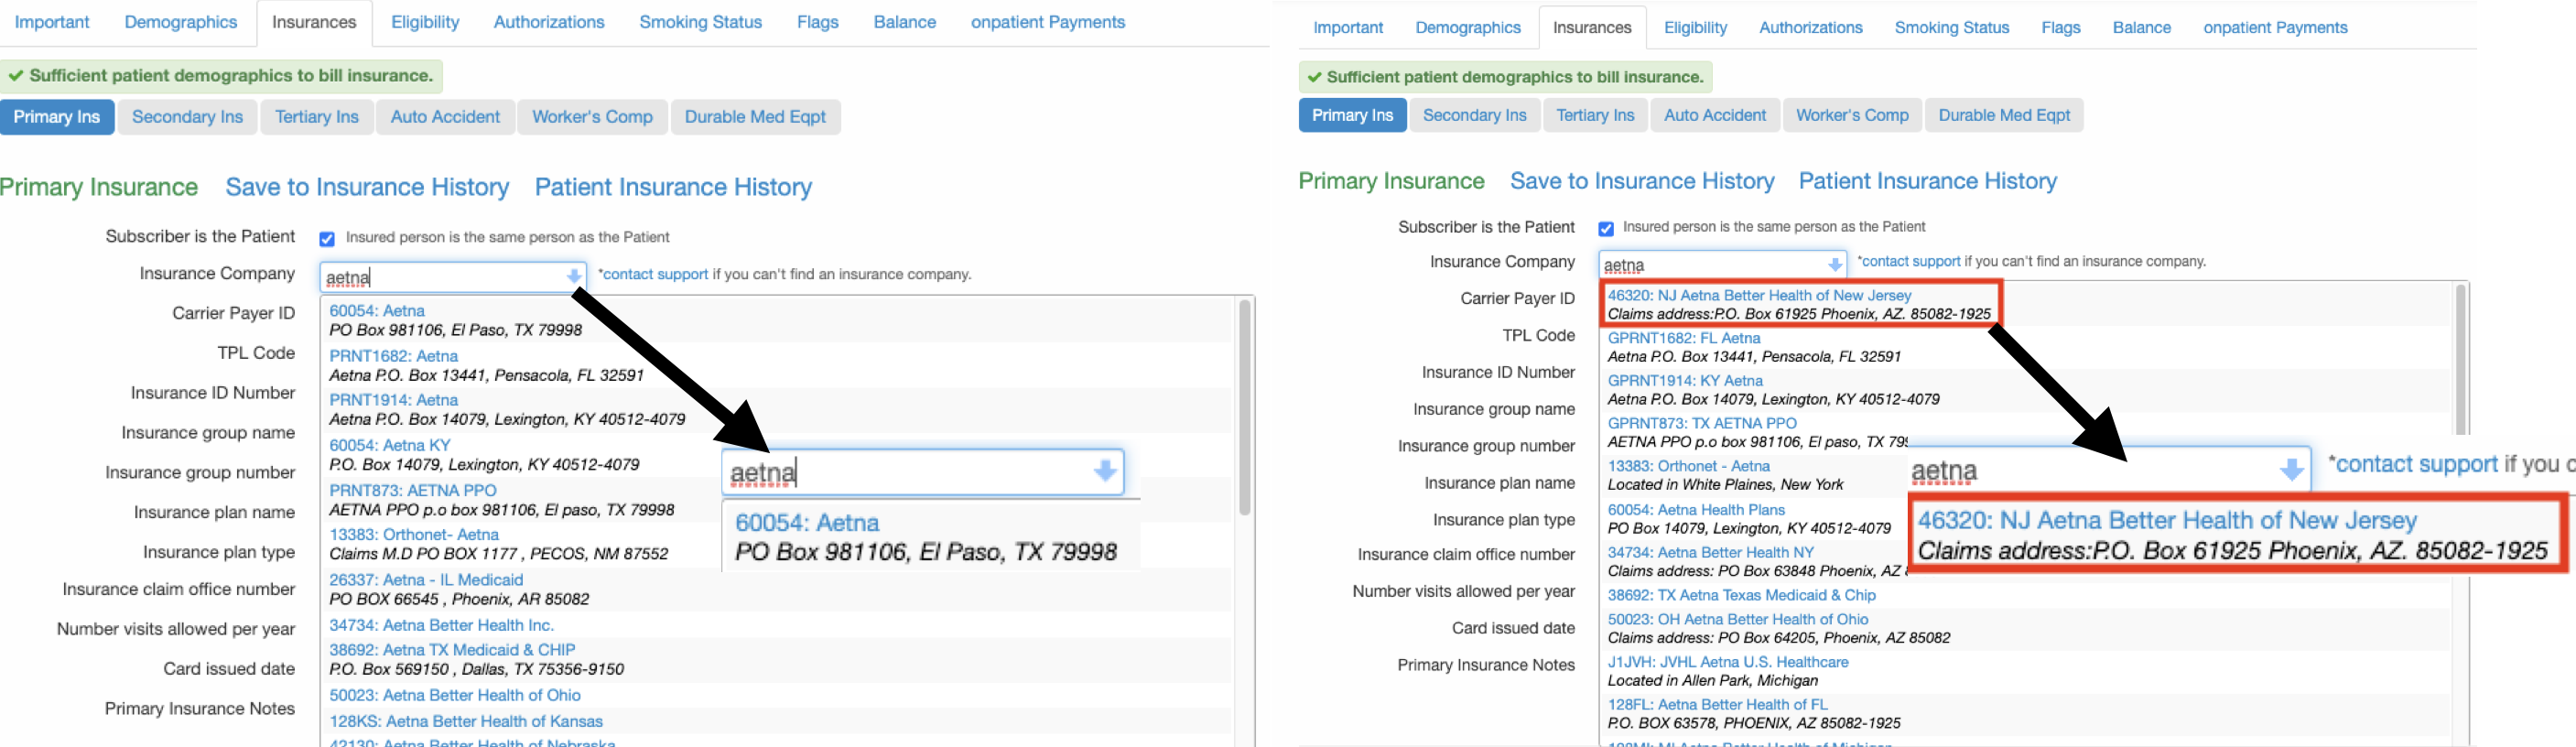This screenshot has height=747, width=2576.
Task: Select 38692: Aetna TX Medicaid & CHIP
Action: coord(780,660)
